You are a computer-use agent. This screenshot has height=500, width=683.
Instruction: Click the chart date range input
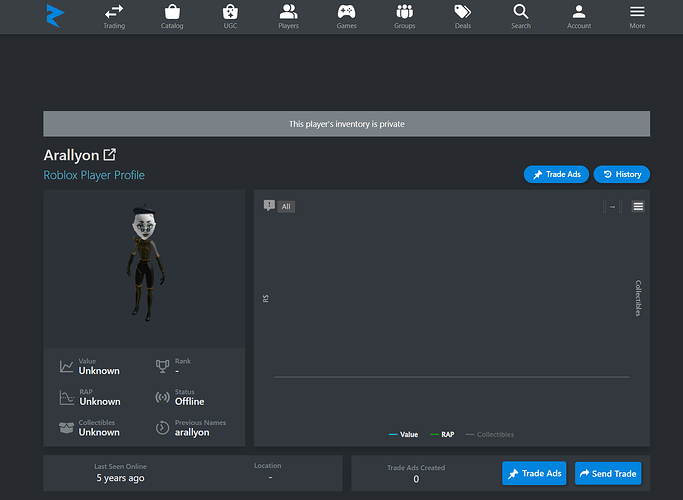point(612,206)
